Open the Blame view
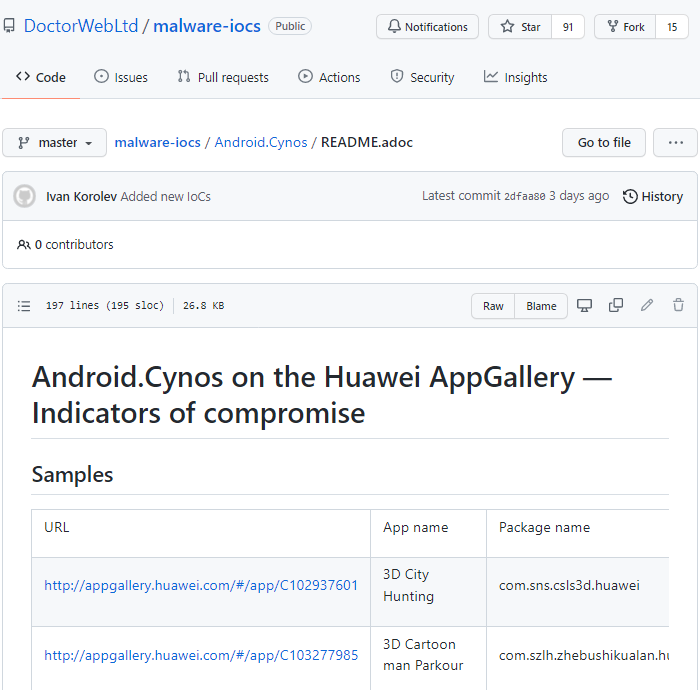 [x=541, y=306]
